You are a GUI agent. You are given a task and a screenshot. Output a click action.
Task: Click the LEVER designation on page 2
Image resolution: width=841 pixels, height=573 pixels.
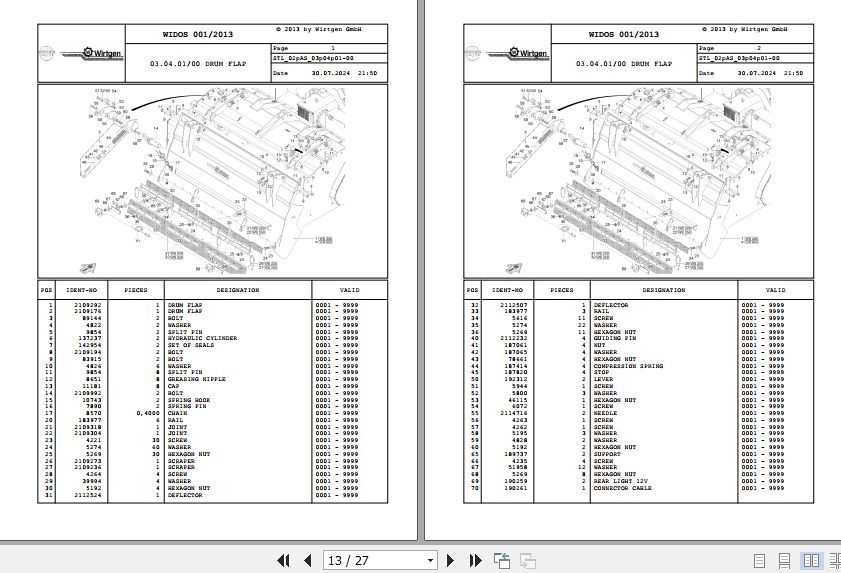[x=603, y=379]
